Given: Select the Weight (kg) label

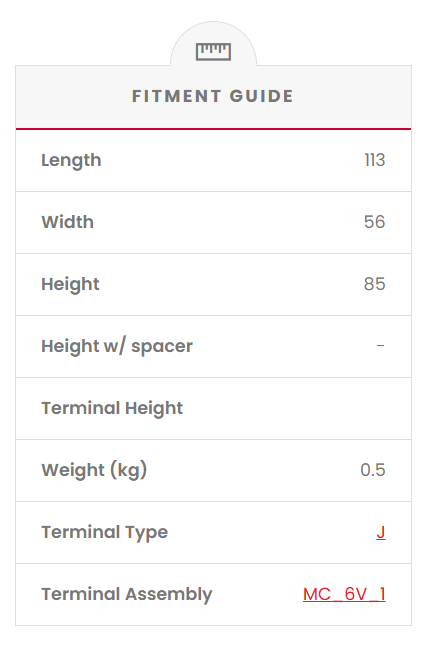Looking at the screenshot, I should coord(94,470).
